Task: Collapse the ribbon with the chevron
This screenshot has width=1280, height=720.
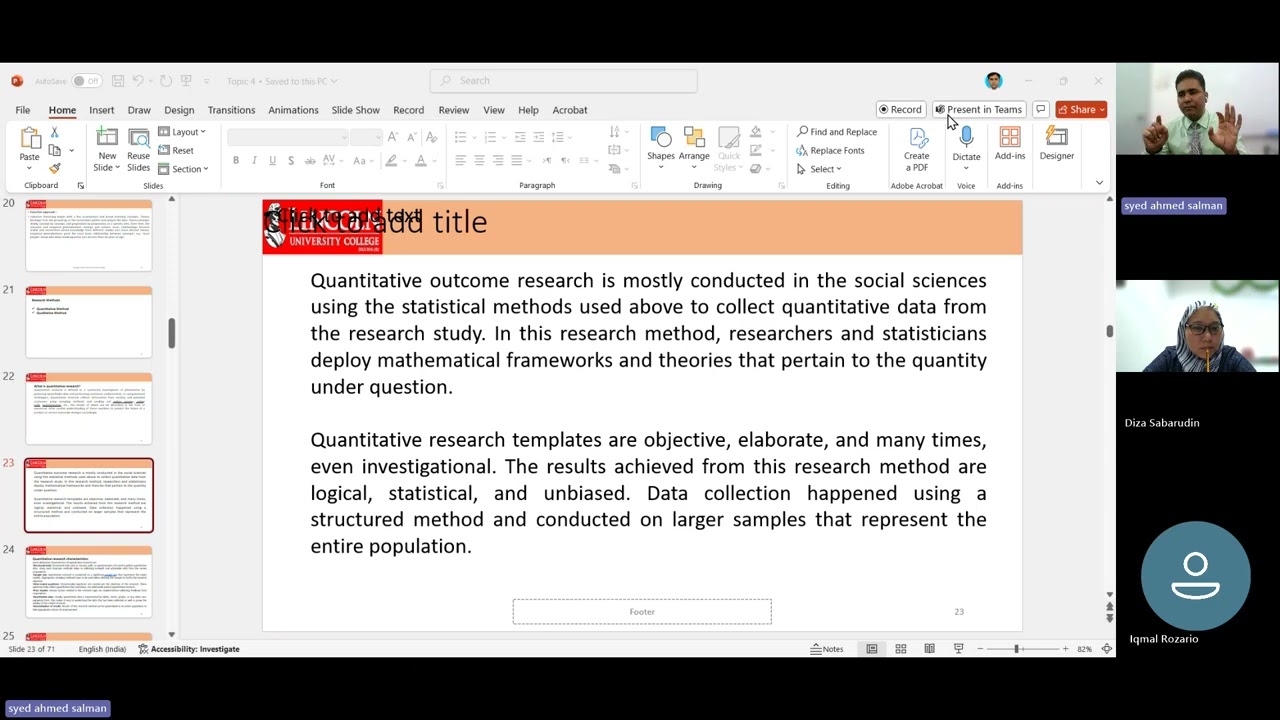Action: pyautogui.click(x=1099, y=183)
